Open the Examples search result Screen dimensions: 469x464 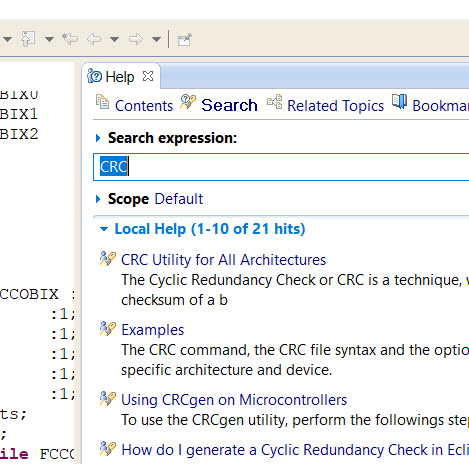pyautogui.click(x=153, y=330)
